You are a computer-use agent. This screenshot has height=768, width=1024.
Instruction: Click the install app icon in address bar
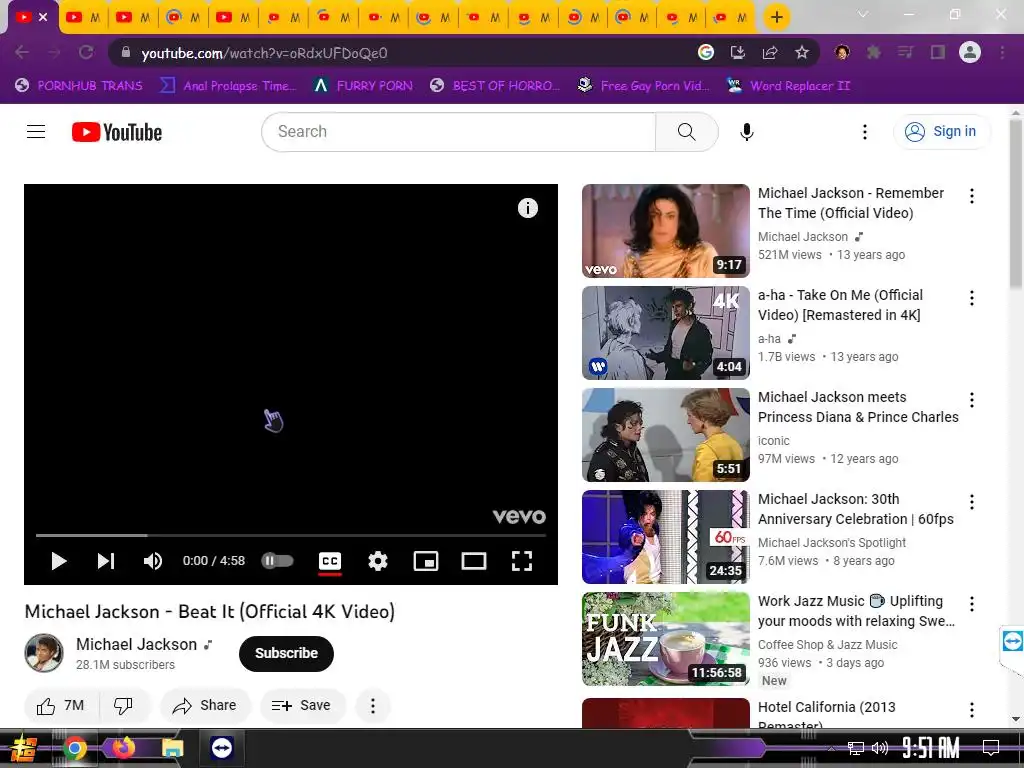pyautogui.click(x=738, y=52)
